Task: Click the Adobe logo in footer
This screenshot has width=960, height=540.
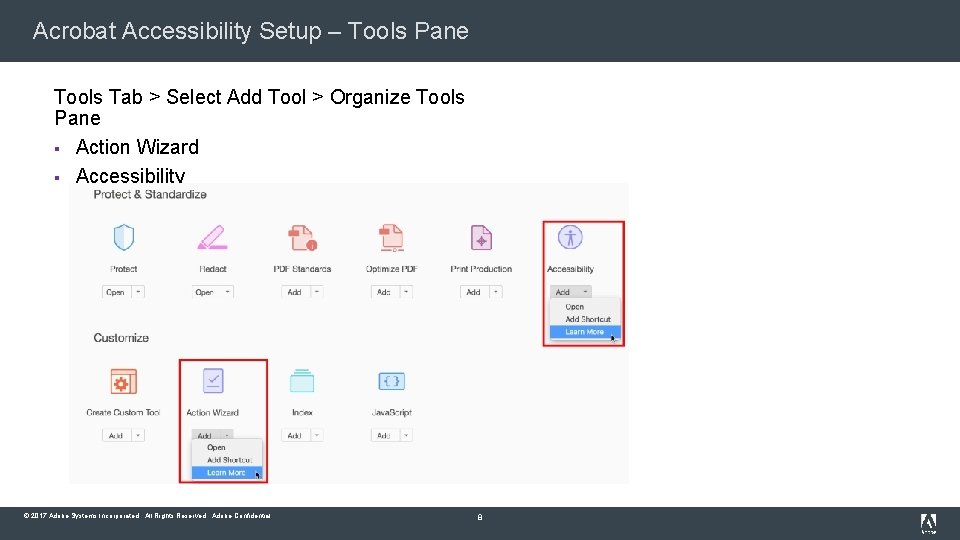Action: coord(928,523)
